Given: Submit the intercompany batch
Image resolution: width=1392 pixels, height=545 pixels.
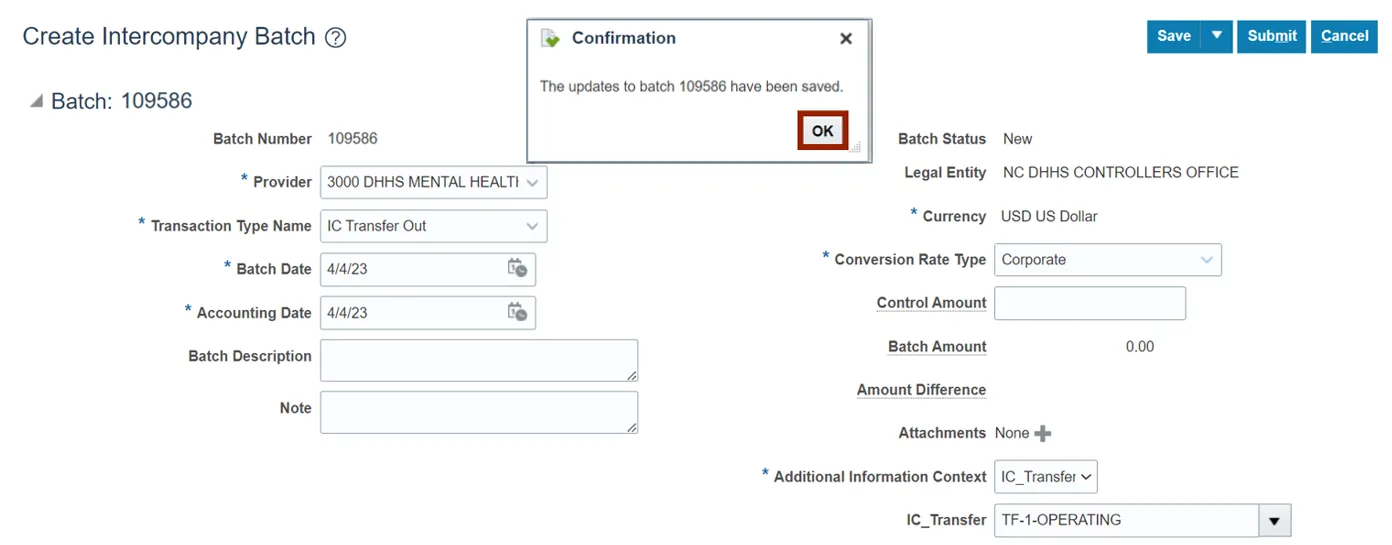Looking at the screenshot, I should (1271, 36).
